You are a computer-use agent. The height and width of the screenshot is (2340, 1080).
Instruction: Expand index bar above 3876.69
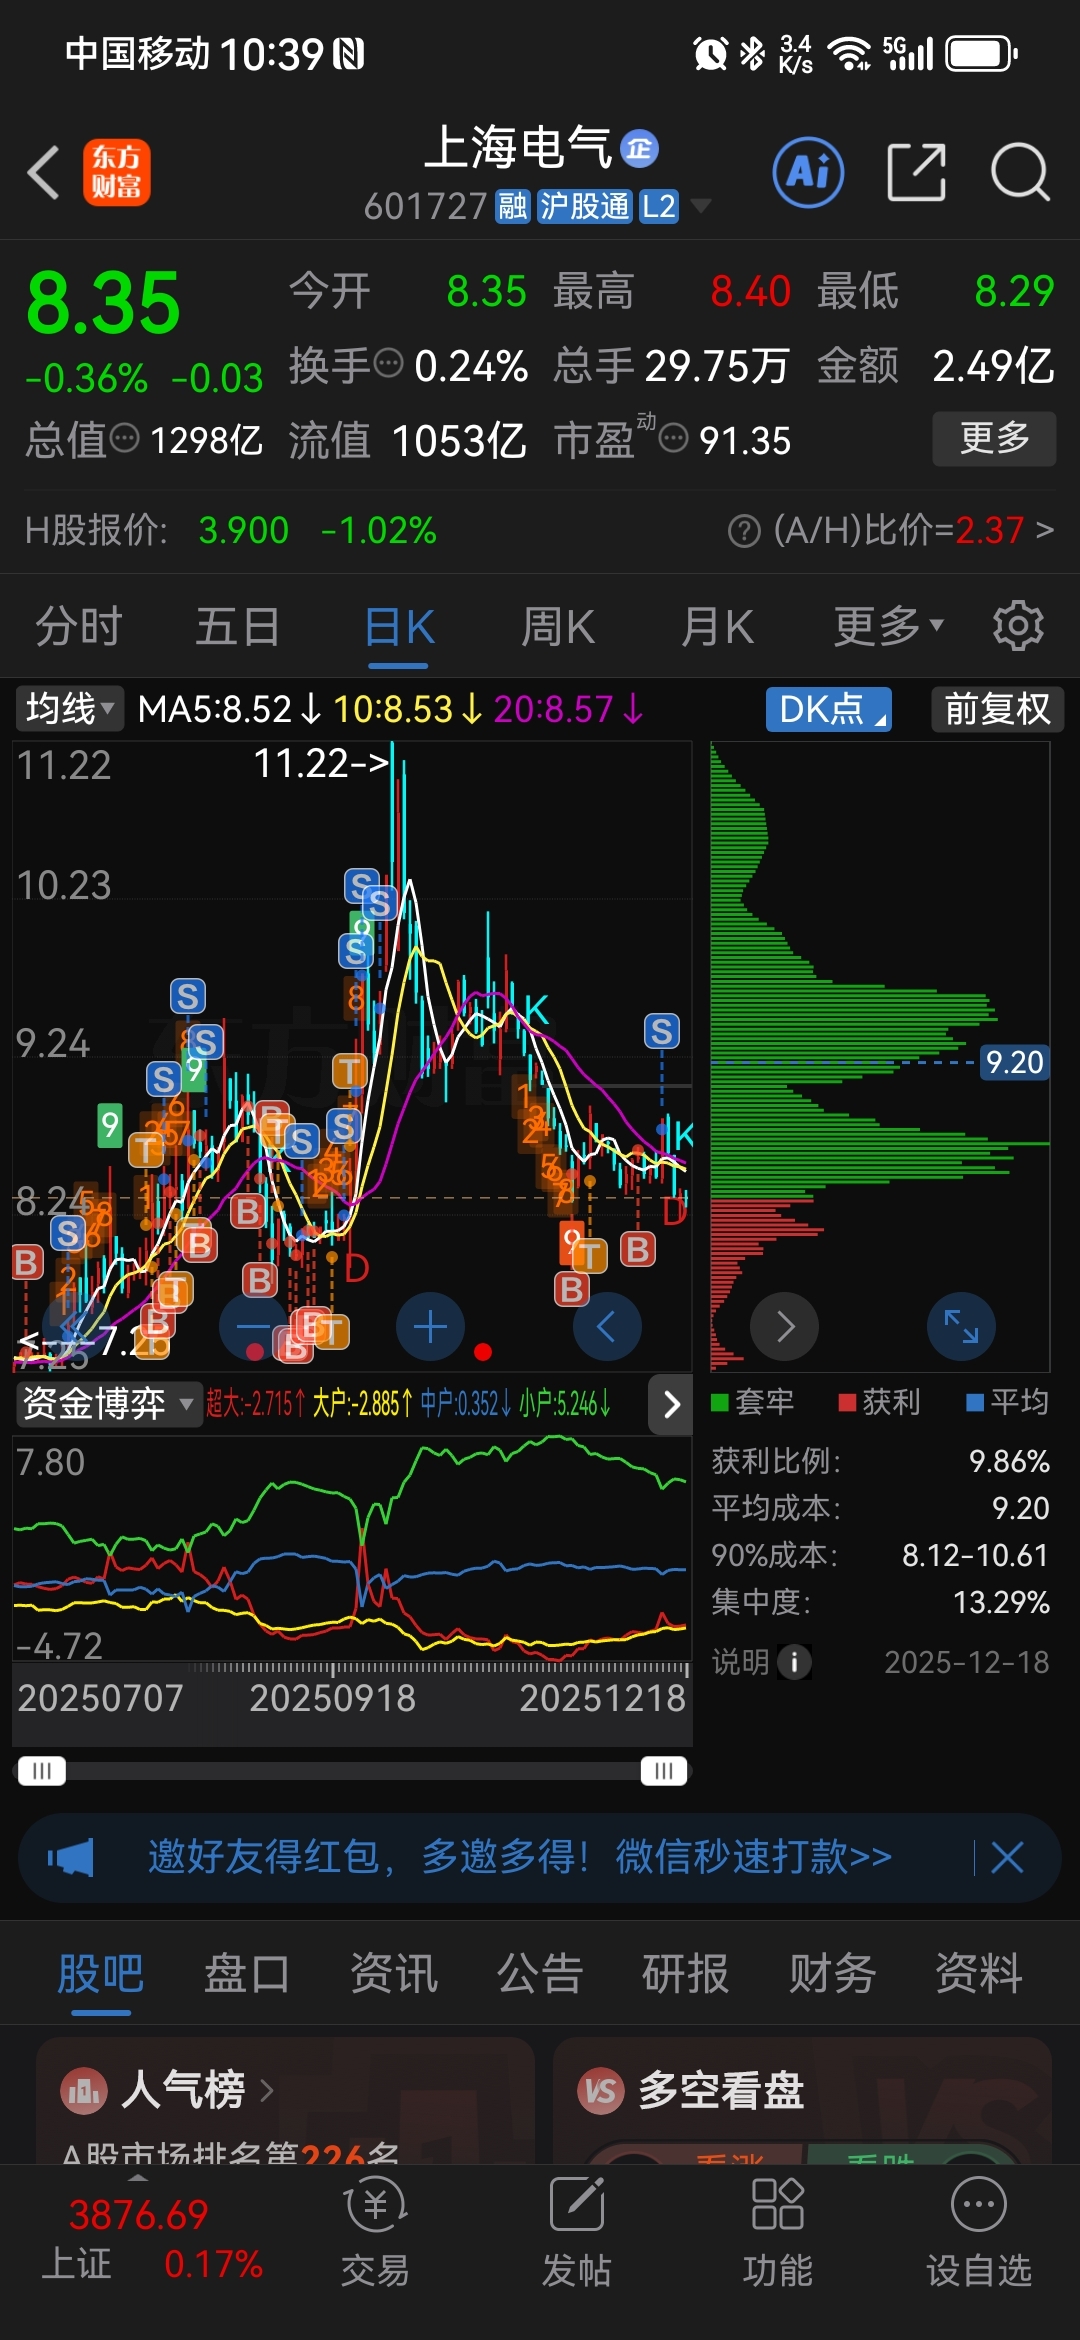[138, 2177]
